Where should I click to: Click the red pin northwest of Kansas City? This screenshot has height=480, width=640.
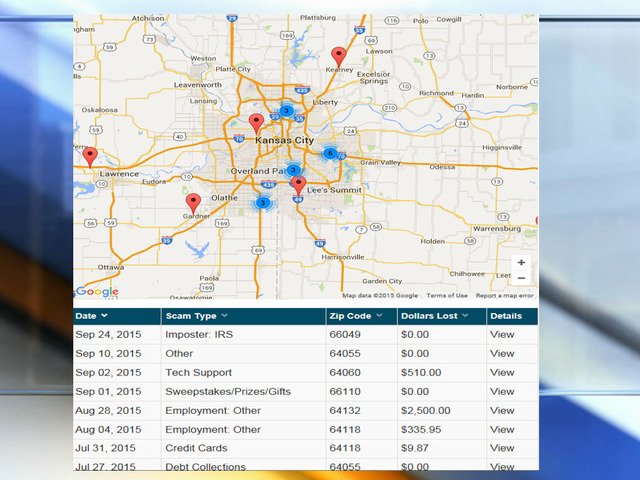[x=256, y=124]
